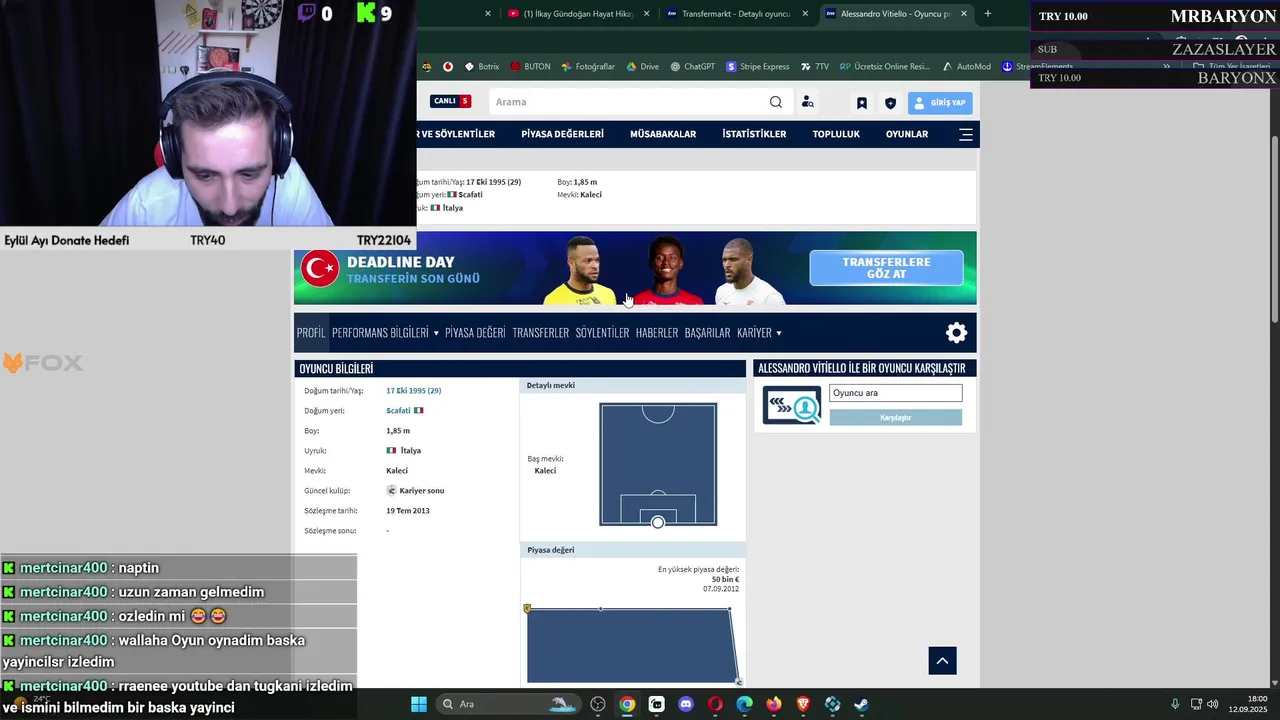The height and width of the screenshot is (720, 1280).
Task: Open ChatGPT bookmark
Action: [x=693, y=67]
